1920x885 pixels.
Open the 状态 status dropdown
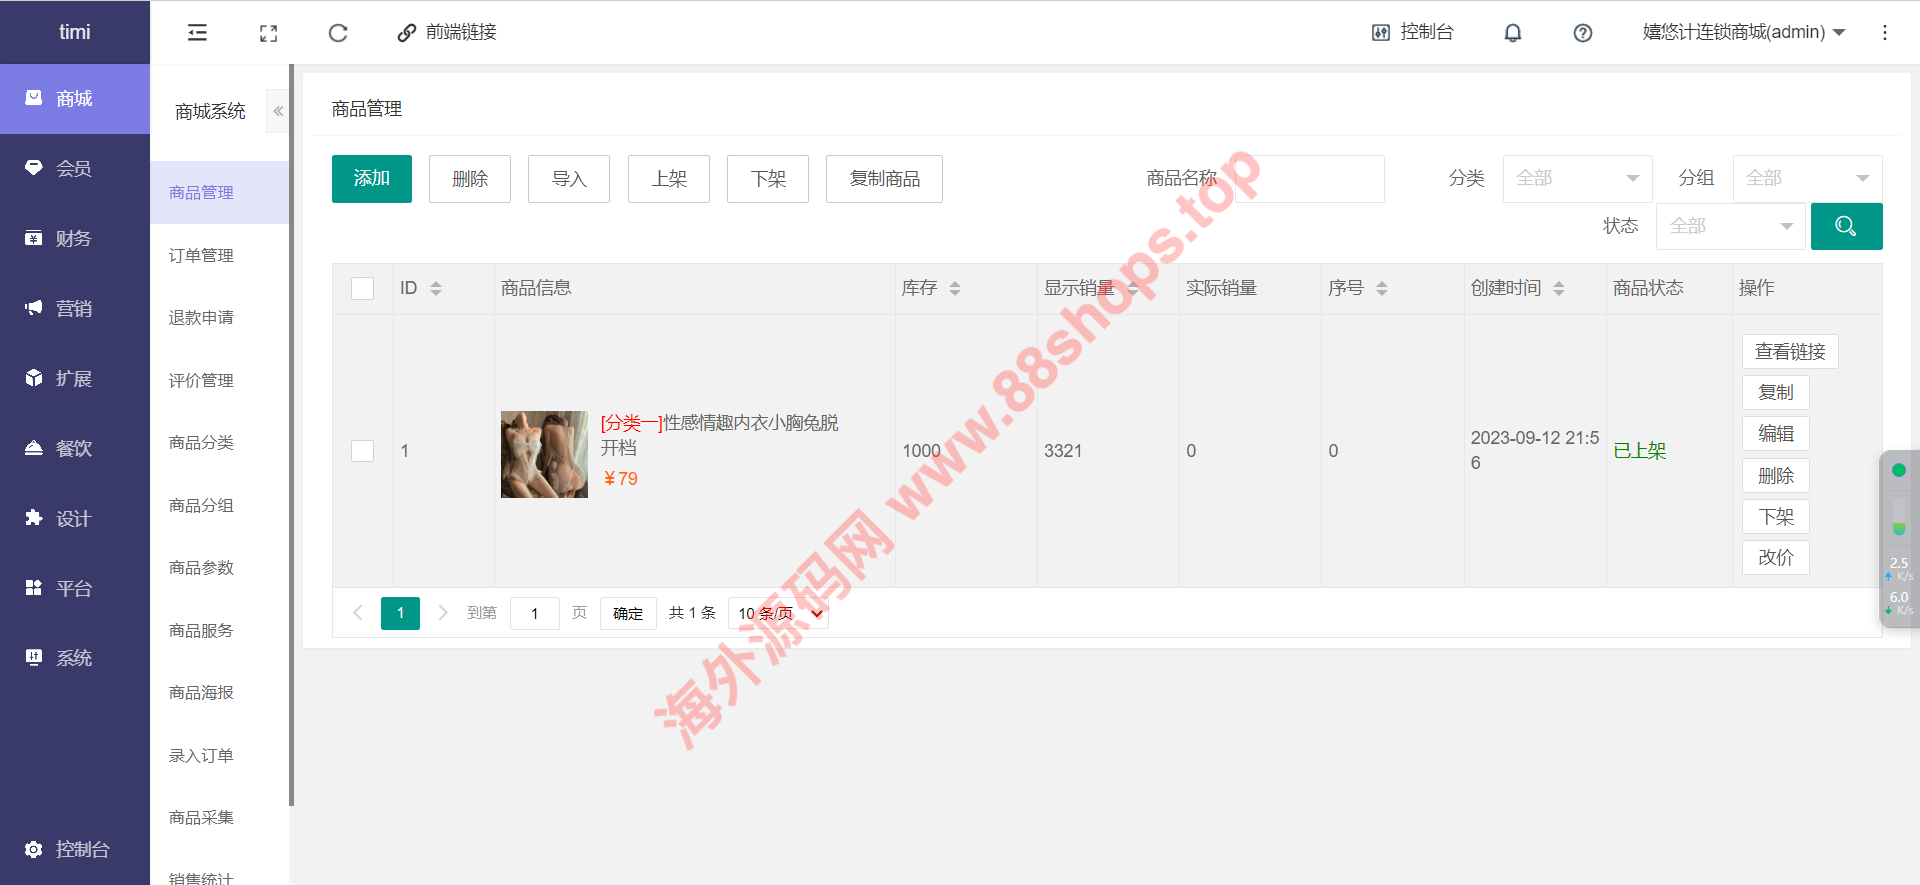(x=1730, y=226)
